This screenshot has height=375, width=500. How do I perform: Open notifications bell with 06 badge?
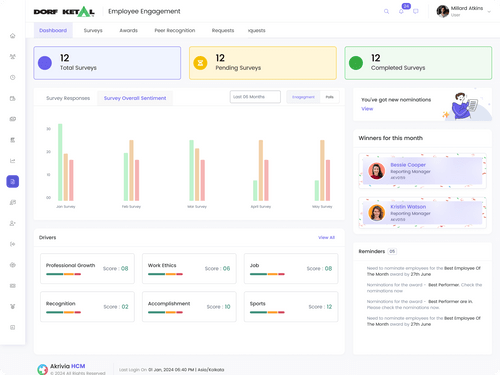click(x=402, y=10)
